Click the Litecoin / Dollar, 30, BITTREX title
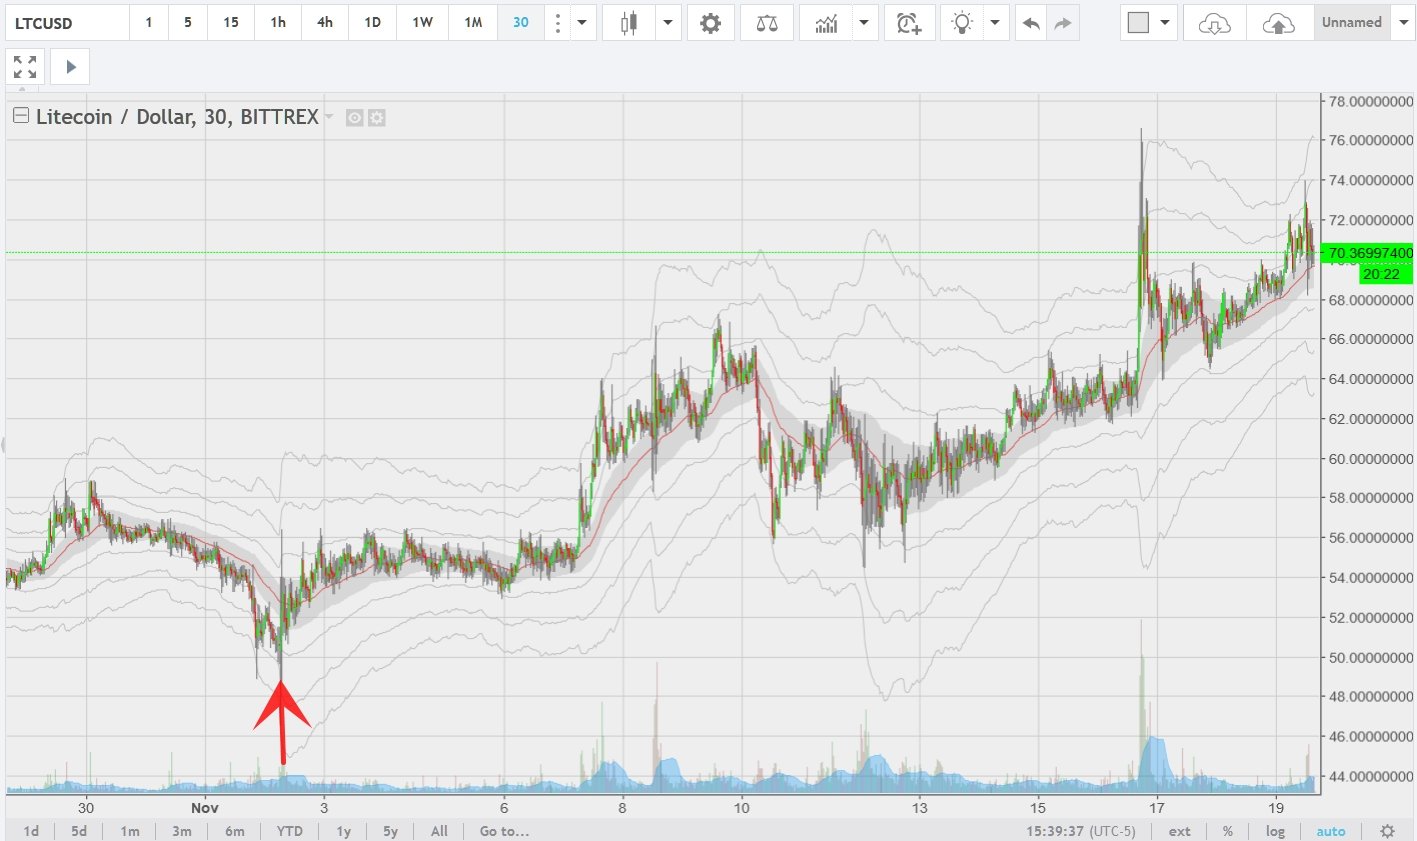 pos(177,117)
